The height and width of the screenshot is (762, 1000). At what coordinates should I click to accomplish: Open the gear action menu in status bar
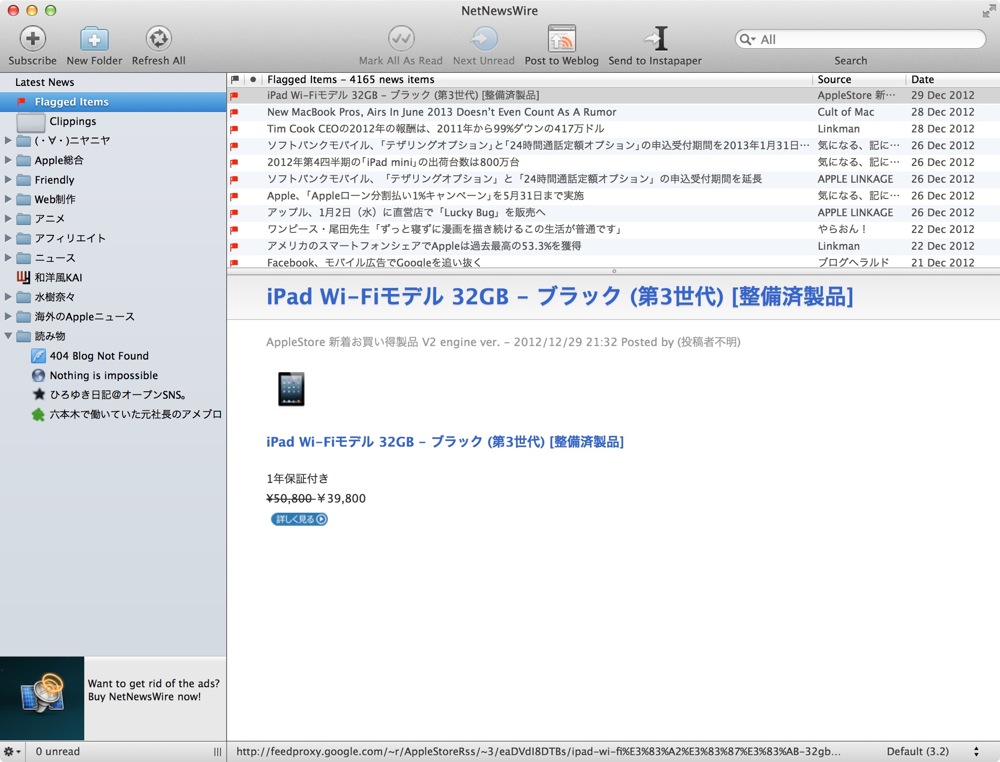click(12, 751)
